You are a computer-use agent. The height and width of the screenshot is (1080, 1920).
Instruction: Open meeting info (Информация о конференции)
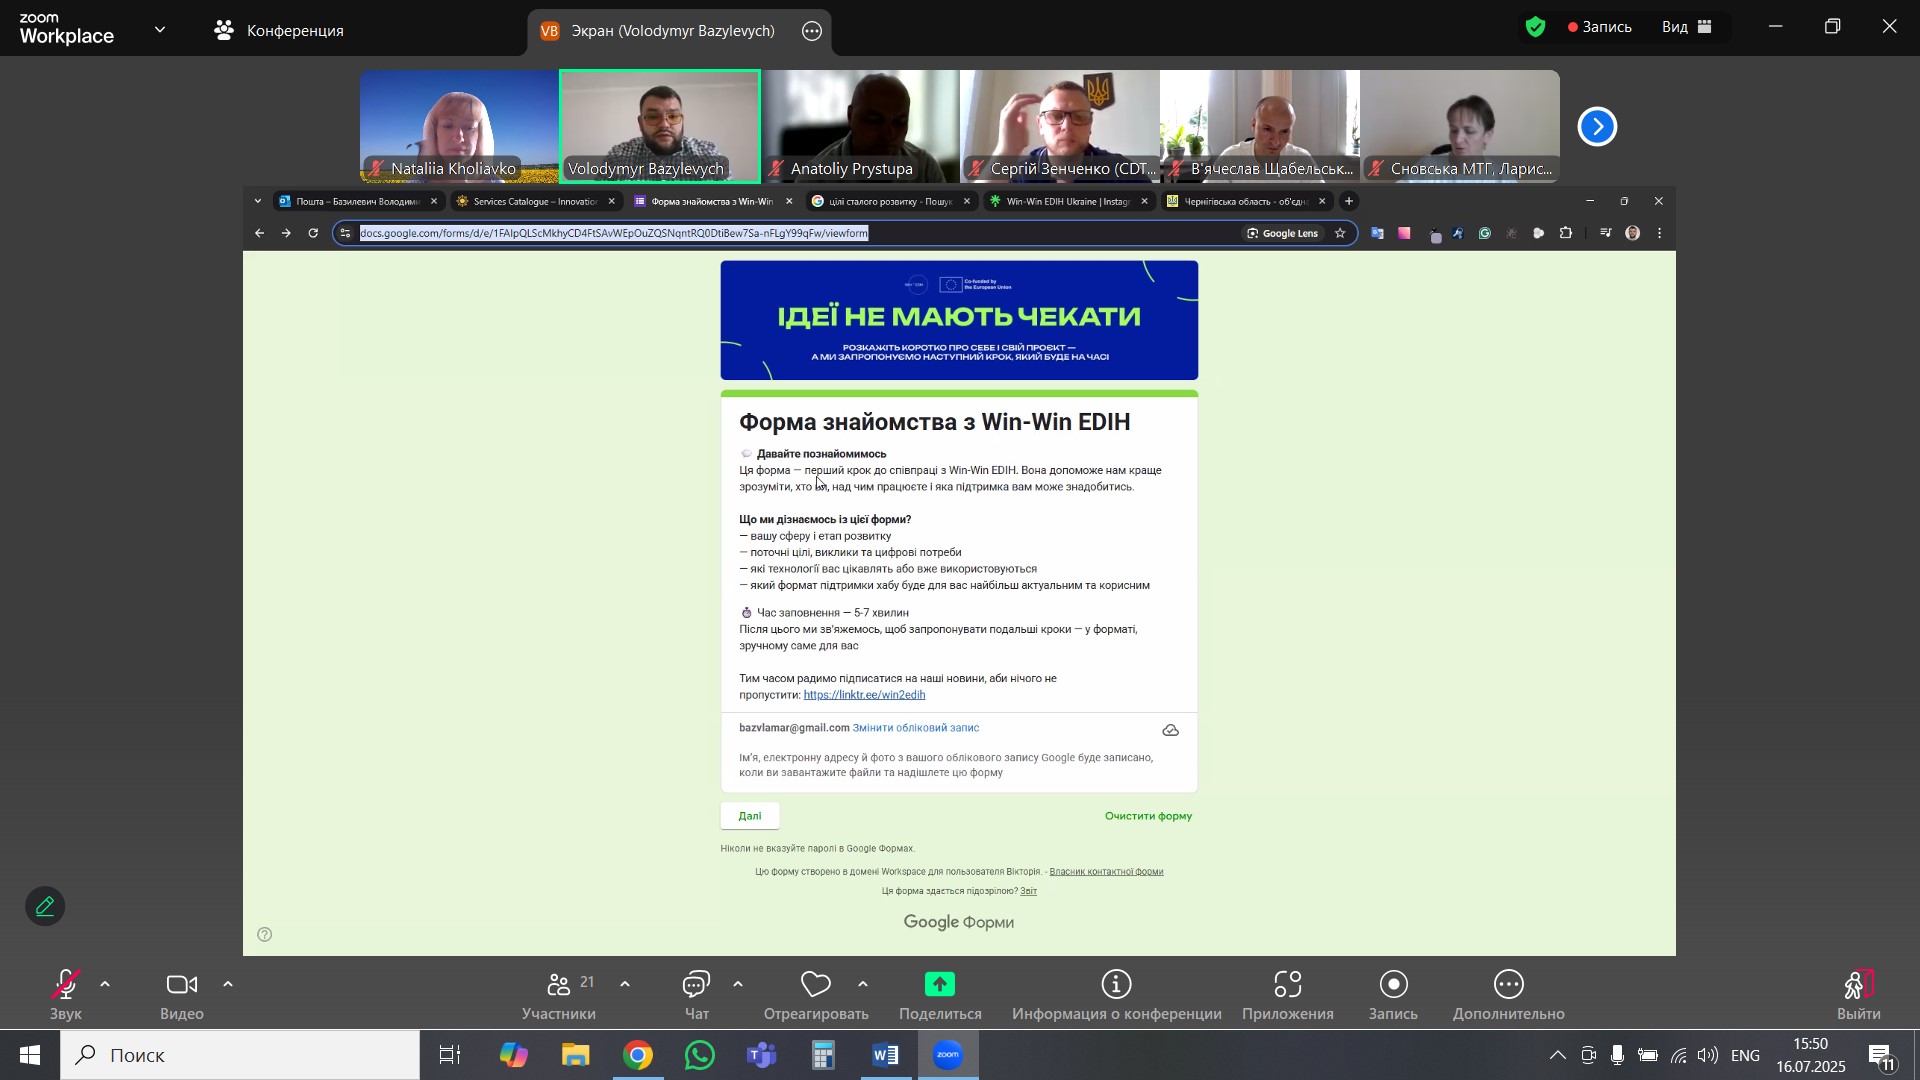tap(1116, 987)
